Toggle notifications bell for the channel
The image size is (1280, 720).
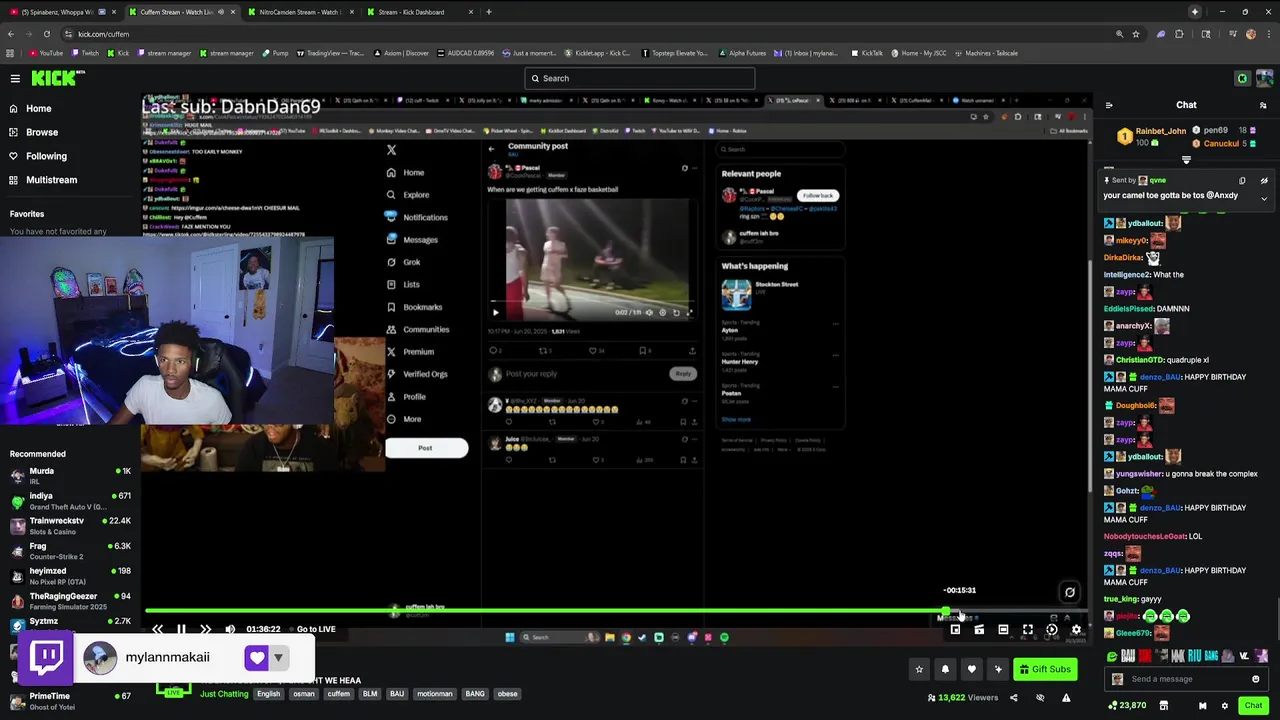pyautogui.click(x=945, y=669)
